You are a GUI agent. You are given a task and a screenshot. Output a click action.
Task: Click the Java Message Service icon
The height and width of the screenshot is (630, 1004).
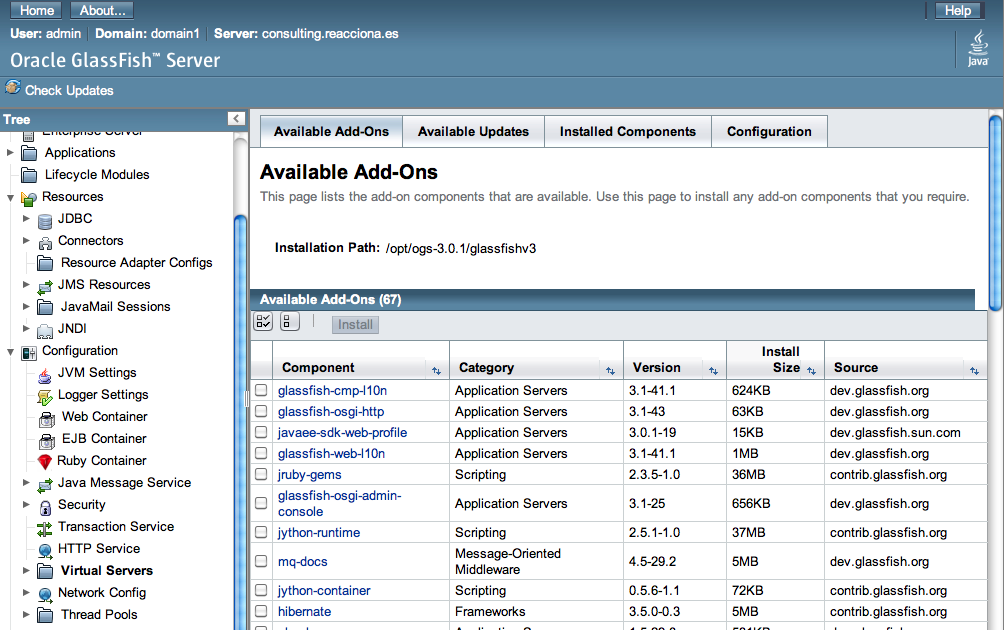point(45,485)
